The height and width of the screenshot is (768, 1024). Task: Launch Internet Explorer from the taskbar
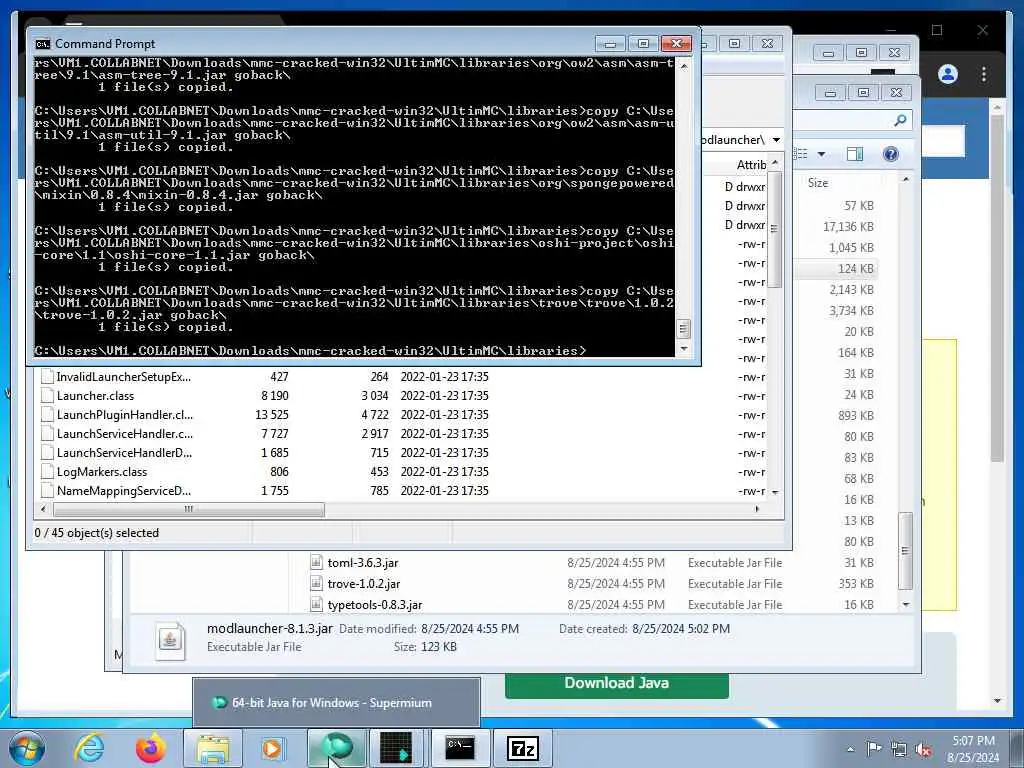coord(89,748)
